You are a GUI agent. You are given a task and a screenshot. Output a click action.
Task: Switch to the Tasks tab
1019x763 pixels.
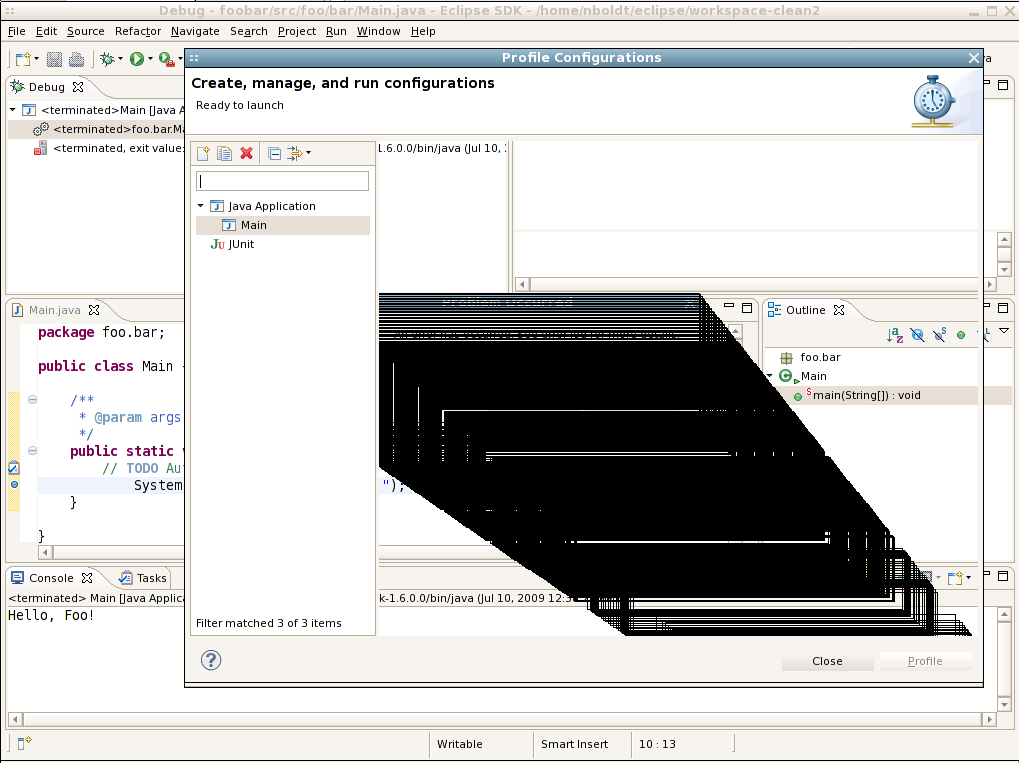click(143, 578)
